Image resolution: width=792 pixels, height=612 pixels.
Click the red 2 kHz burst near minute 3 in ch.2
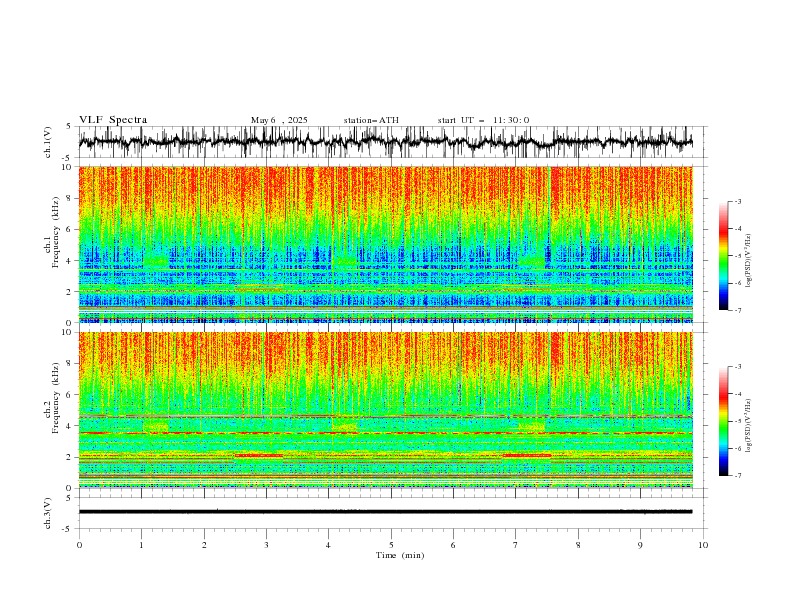pos(259,455)
